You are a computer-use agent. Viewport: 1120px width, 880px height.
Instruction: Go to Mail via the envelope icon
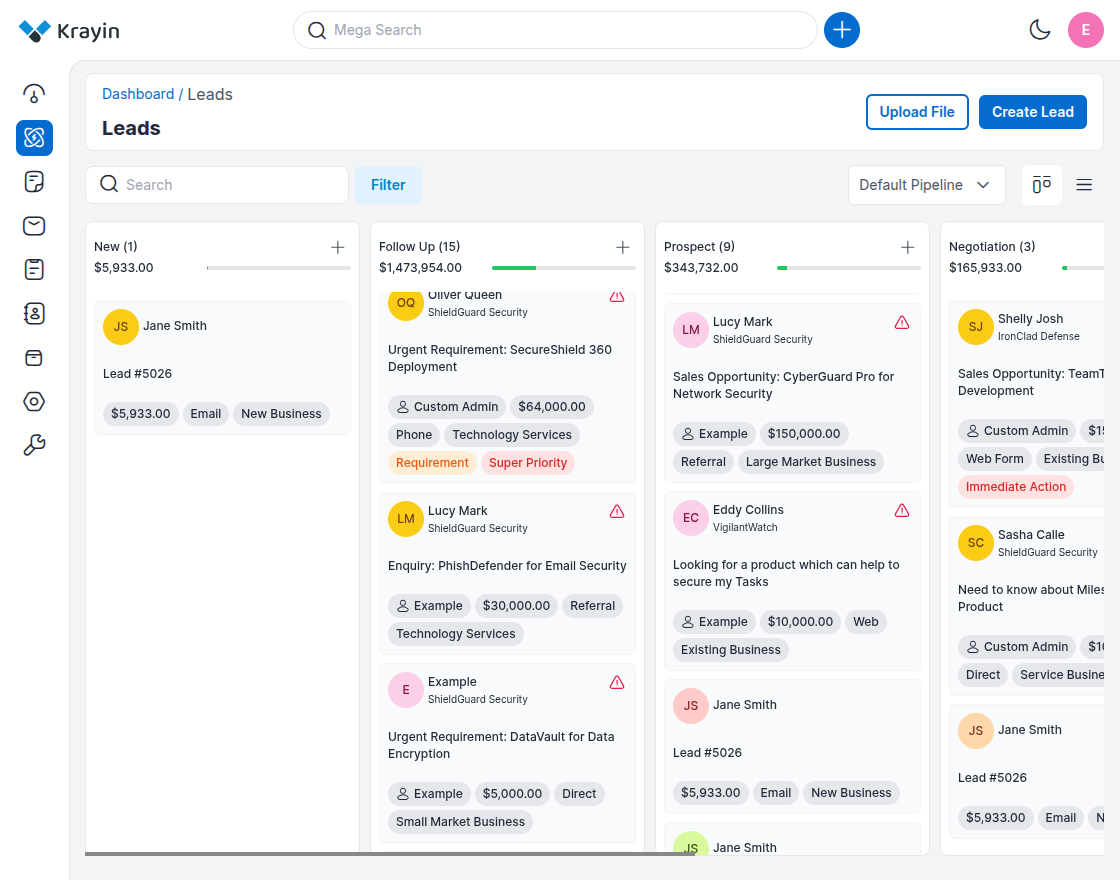(x=34, y=226)
